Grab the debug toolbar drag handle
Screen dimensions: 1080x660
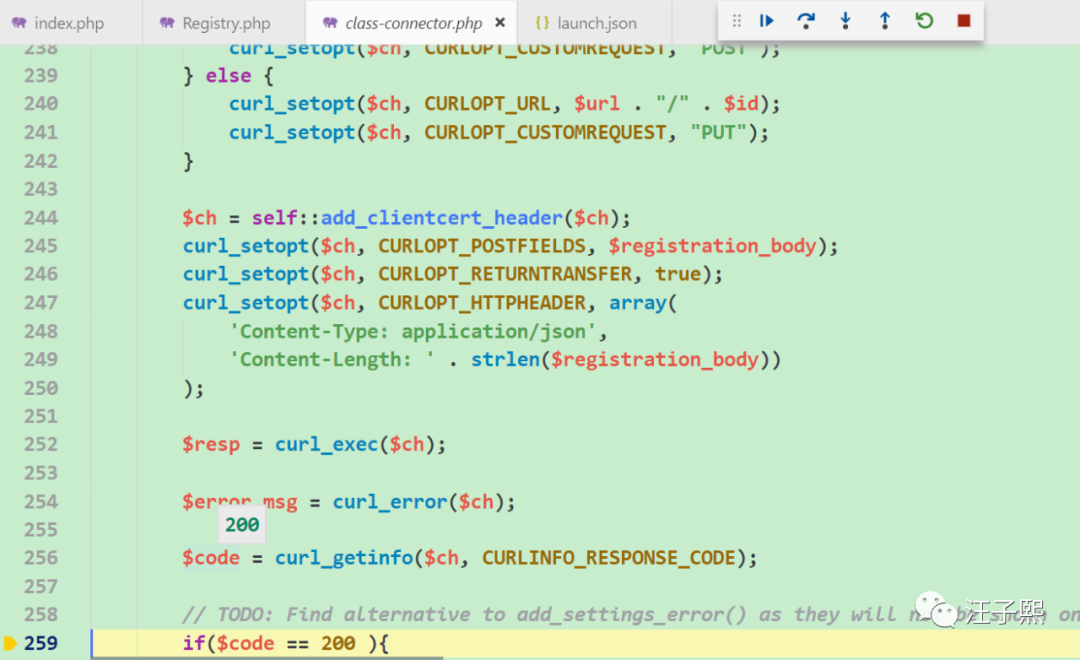pos(736,21)
